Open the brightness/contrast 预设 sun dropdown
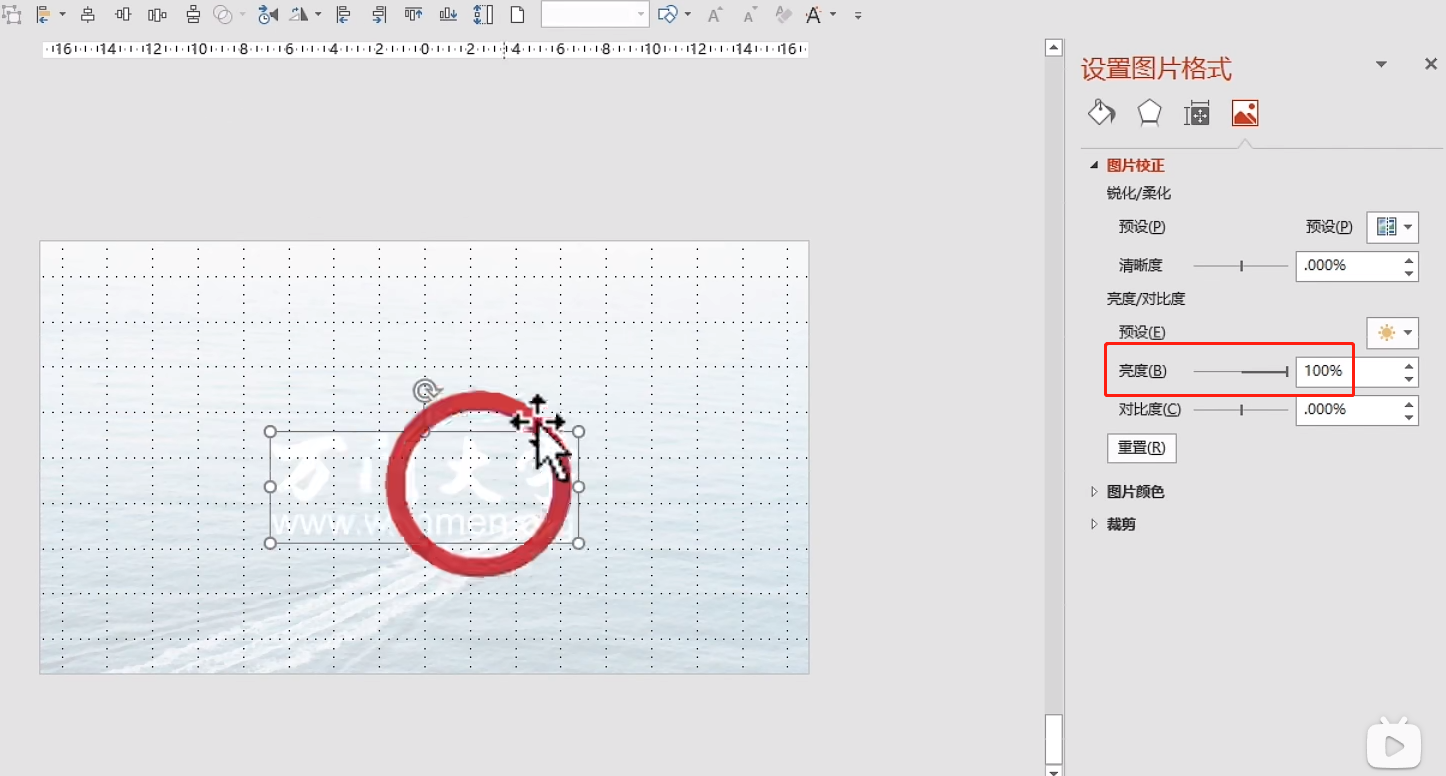 coord(1392,332)
